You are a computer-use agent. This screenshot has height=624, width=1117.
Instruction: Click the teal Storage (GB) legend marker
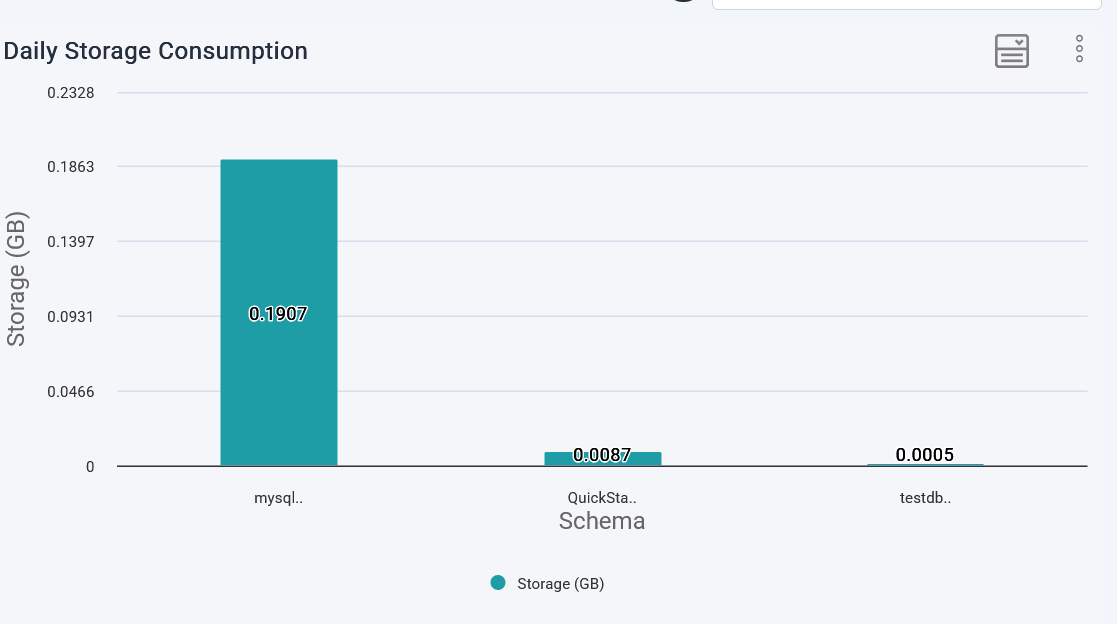click(498, 583)
